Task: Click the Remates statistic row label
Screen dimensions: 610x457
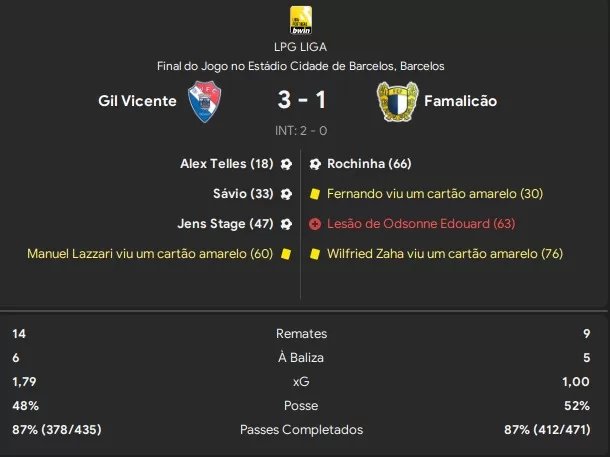Action: 301,334
